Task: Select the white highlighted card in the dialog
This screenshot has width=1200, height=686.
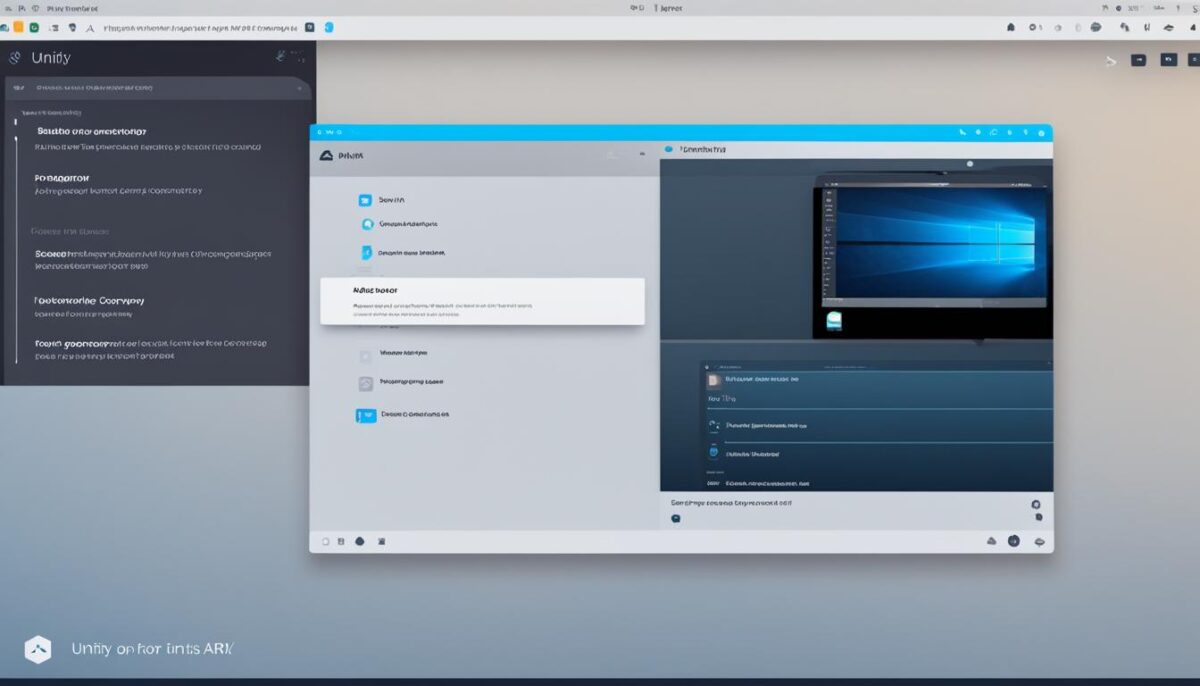Action: click(482, 301)
